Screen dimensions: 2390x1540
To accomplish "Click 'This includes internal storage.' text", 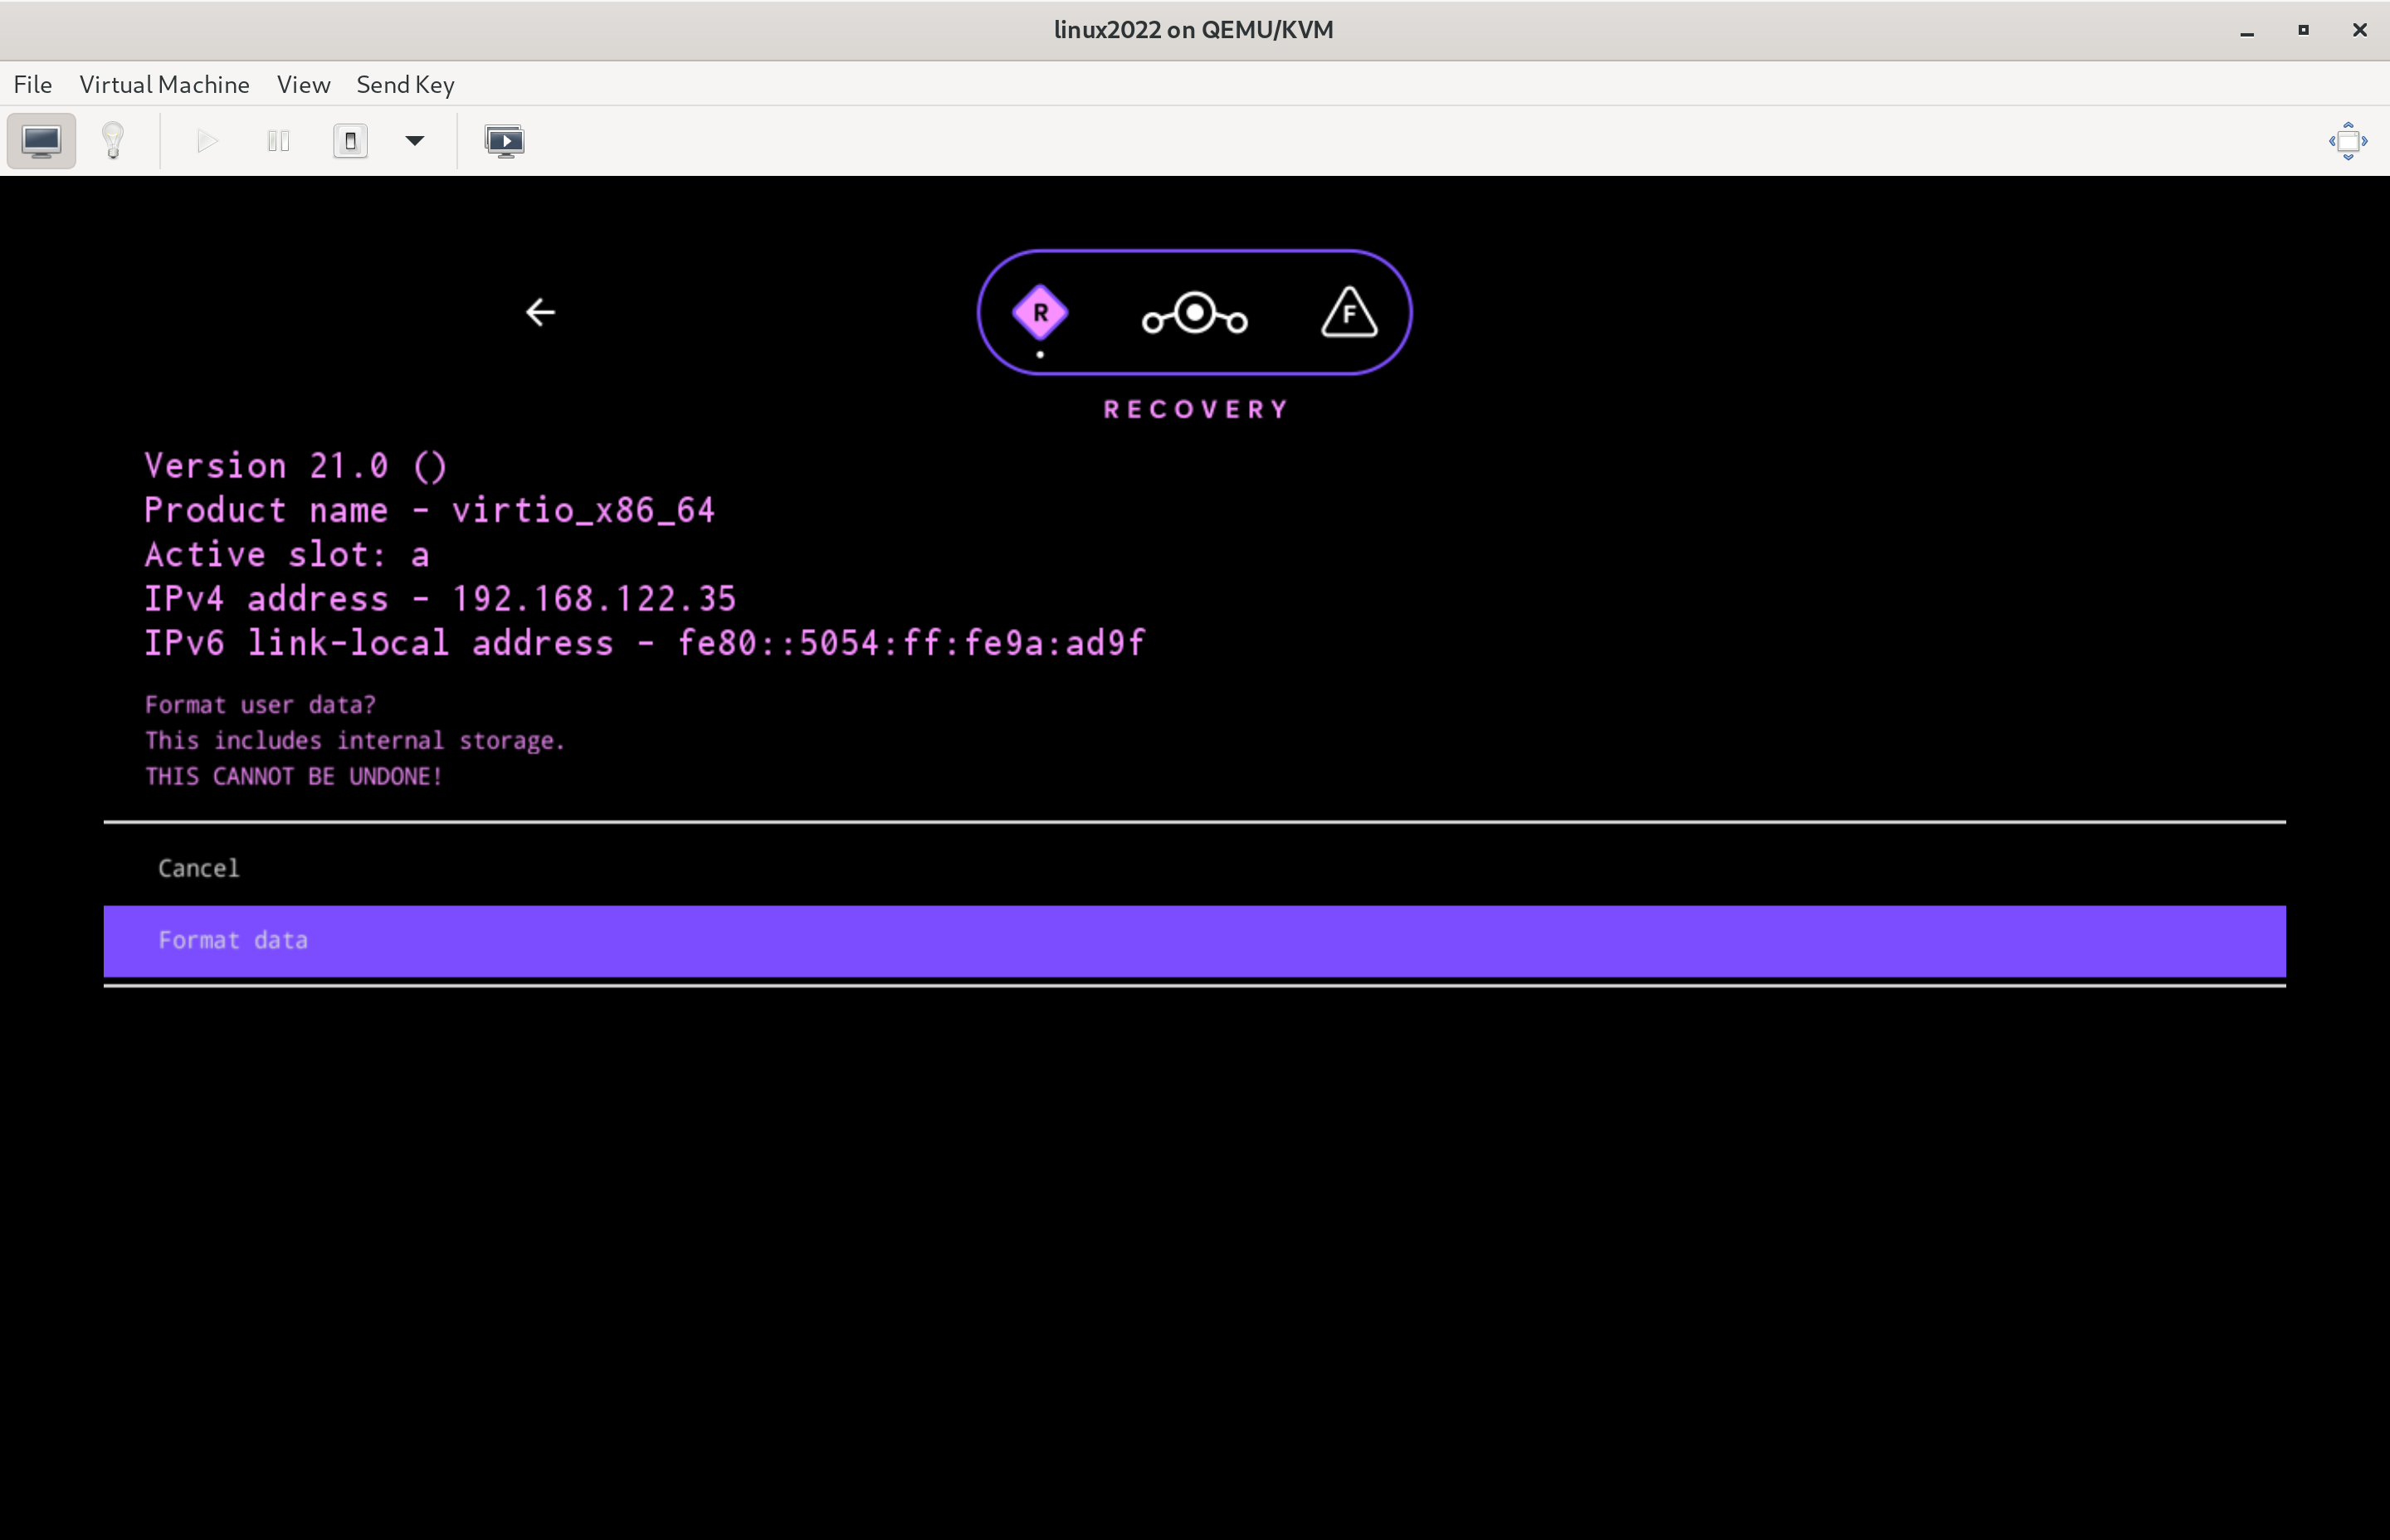I will (355, 741).
